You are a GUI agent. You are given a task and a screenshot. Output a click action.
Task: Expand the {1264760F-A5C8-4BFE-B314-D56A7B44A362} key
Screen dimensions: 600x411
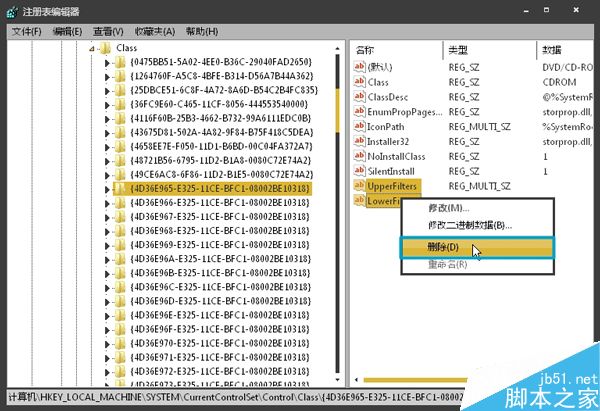pos(107,77)
